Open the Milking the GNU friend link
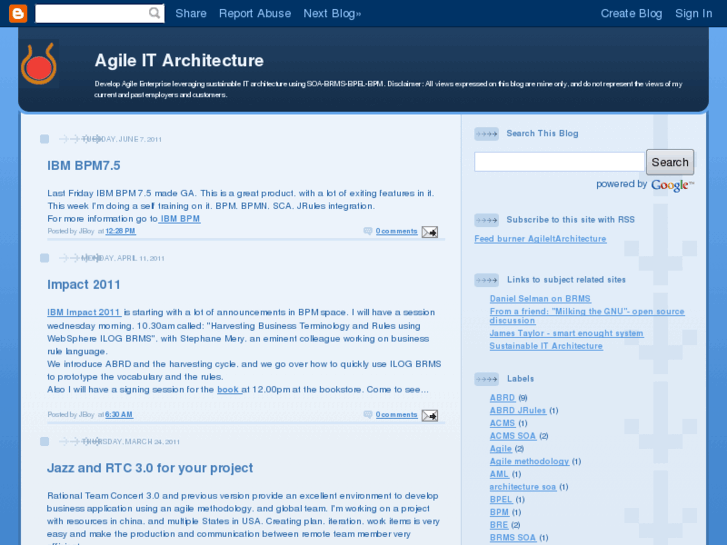 coord(587,316)
